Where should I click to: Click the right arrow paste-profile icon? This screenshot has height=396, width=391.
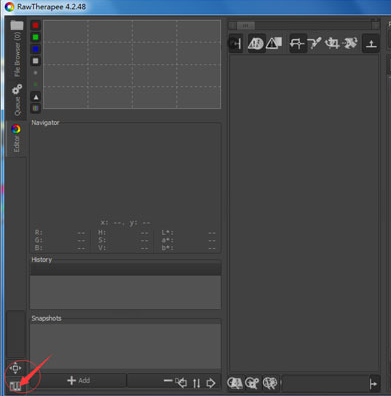click(x=210, y=383)
